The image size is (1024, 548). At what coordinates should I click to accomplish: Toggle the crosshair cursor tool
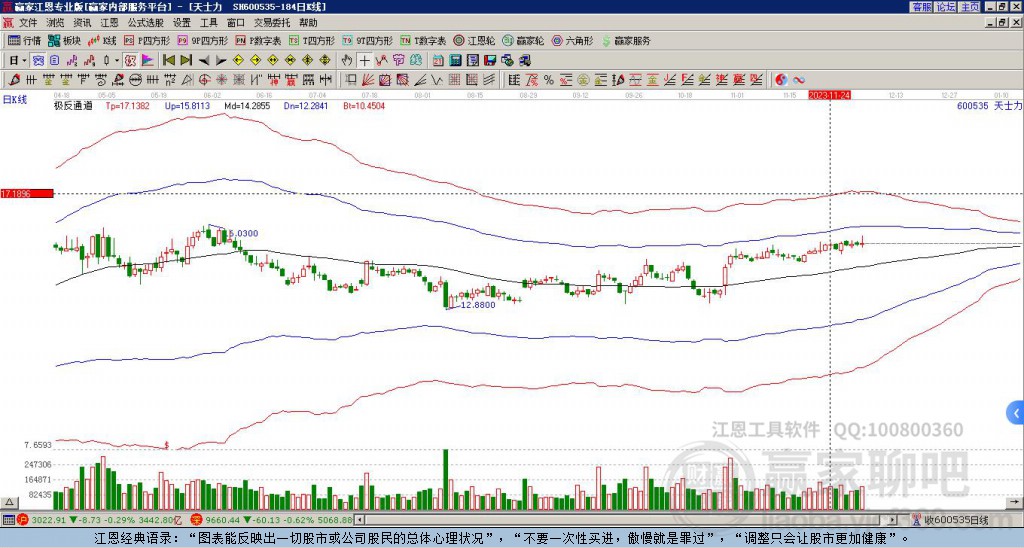(364, 60)
